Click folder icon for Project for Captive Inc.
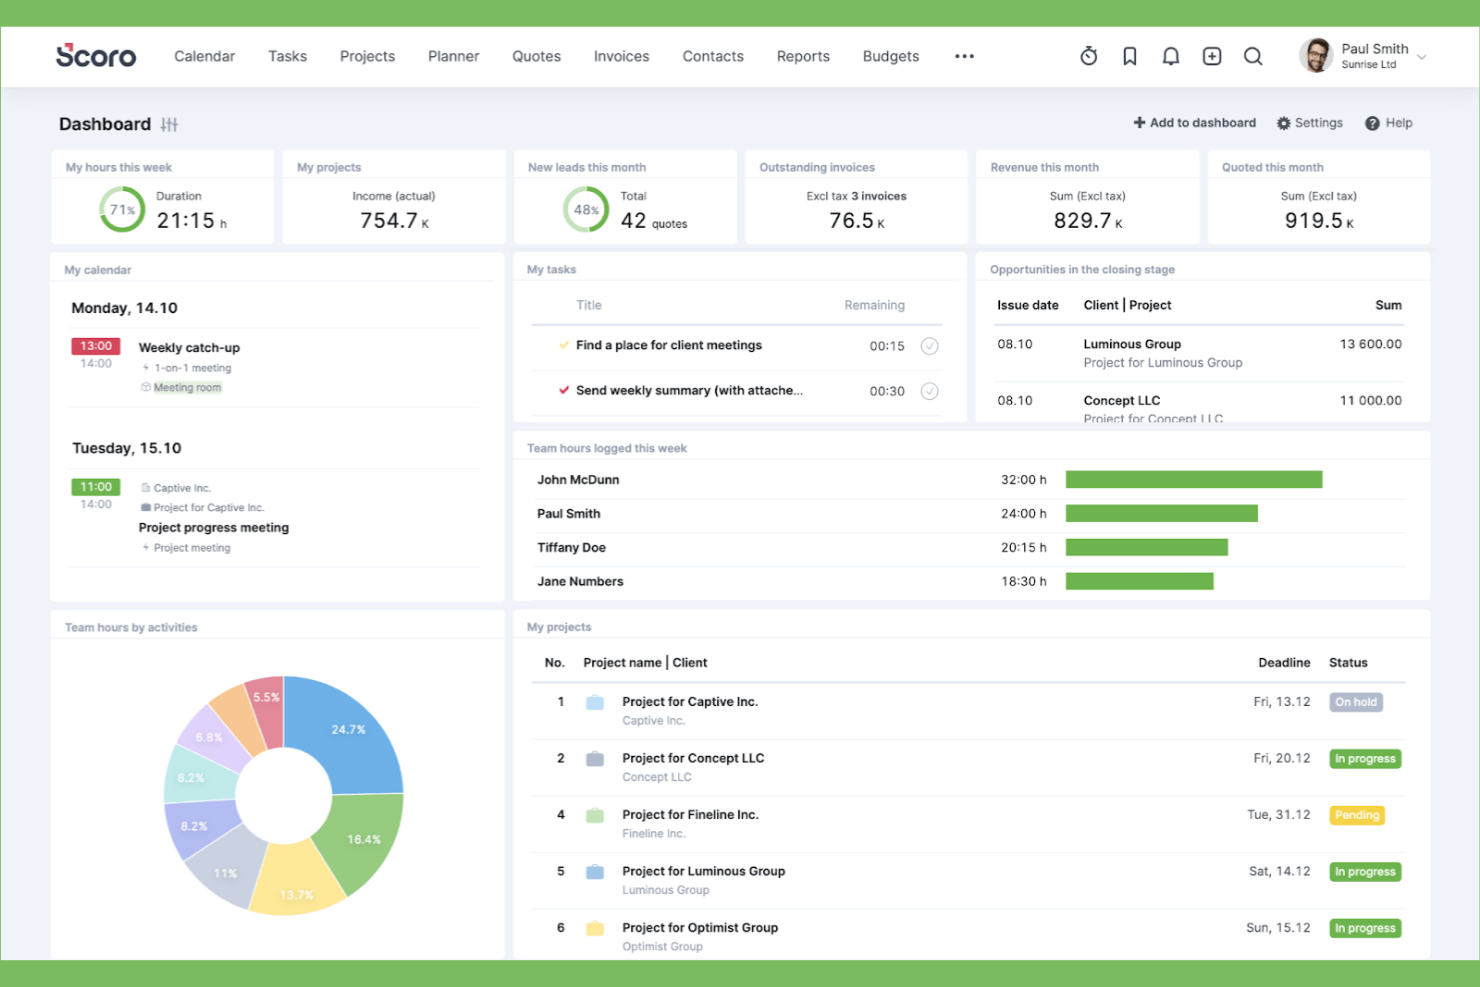Viewport: 1480px width, 987px height. click(x=595, y=702)
